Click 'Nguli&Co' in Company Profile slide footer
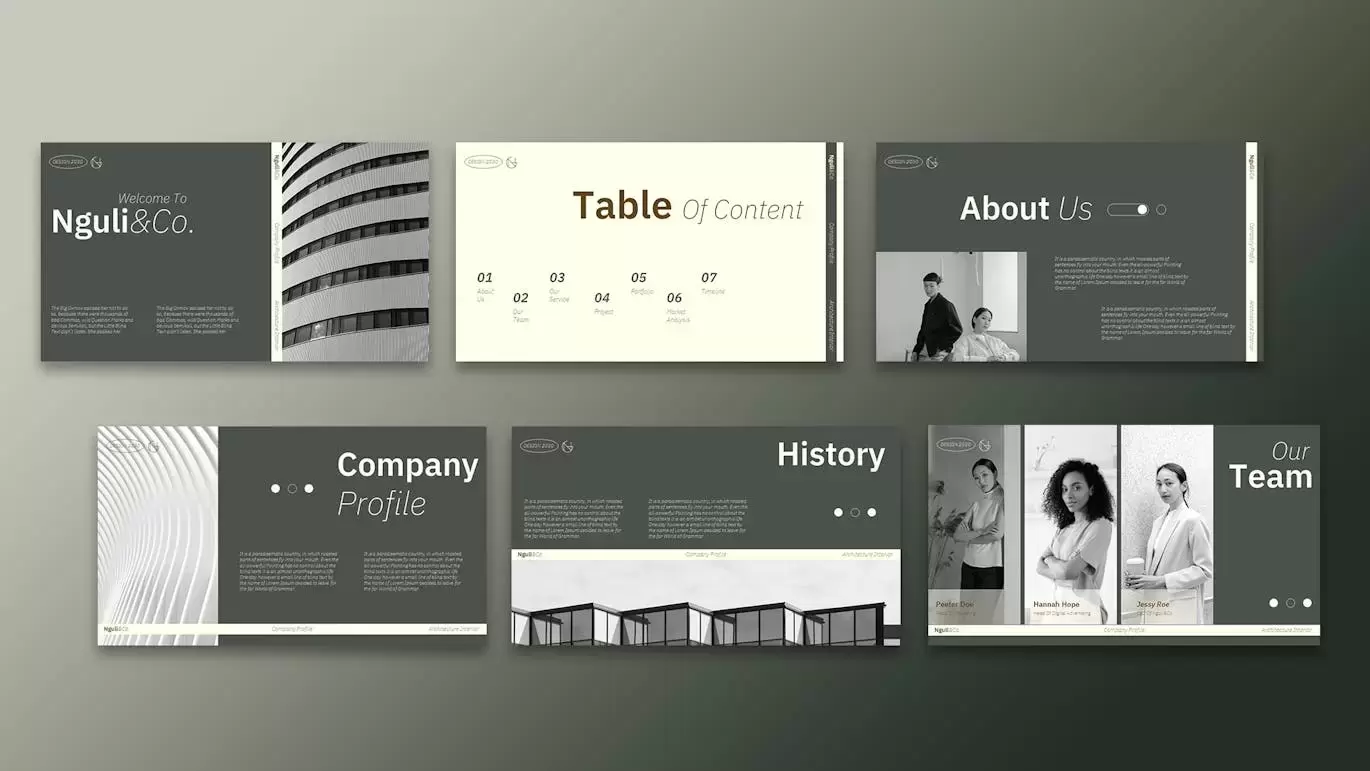The image size is (1370, 771). [116, 629]
